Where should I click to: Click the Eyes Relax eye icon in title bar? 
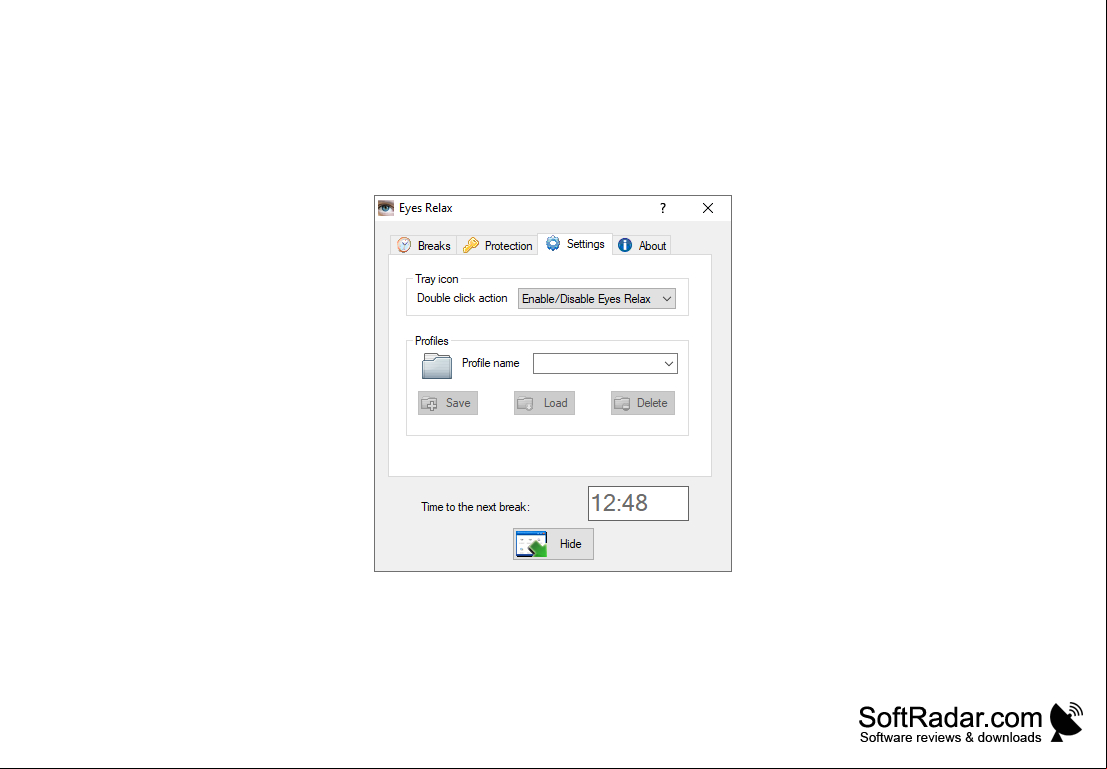click(385, 208)
